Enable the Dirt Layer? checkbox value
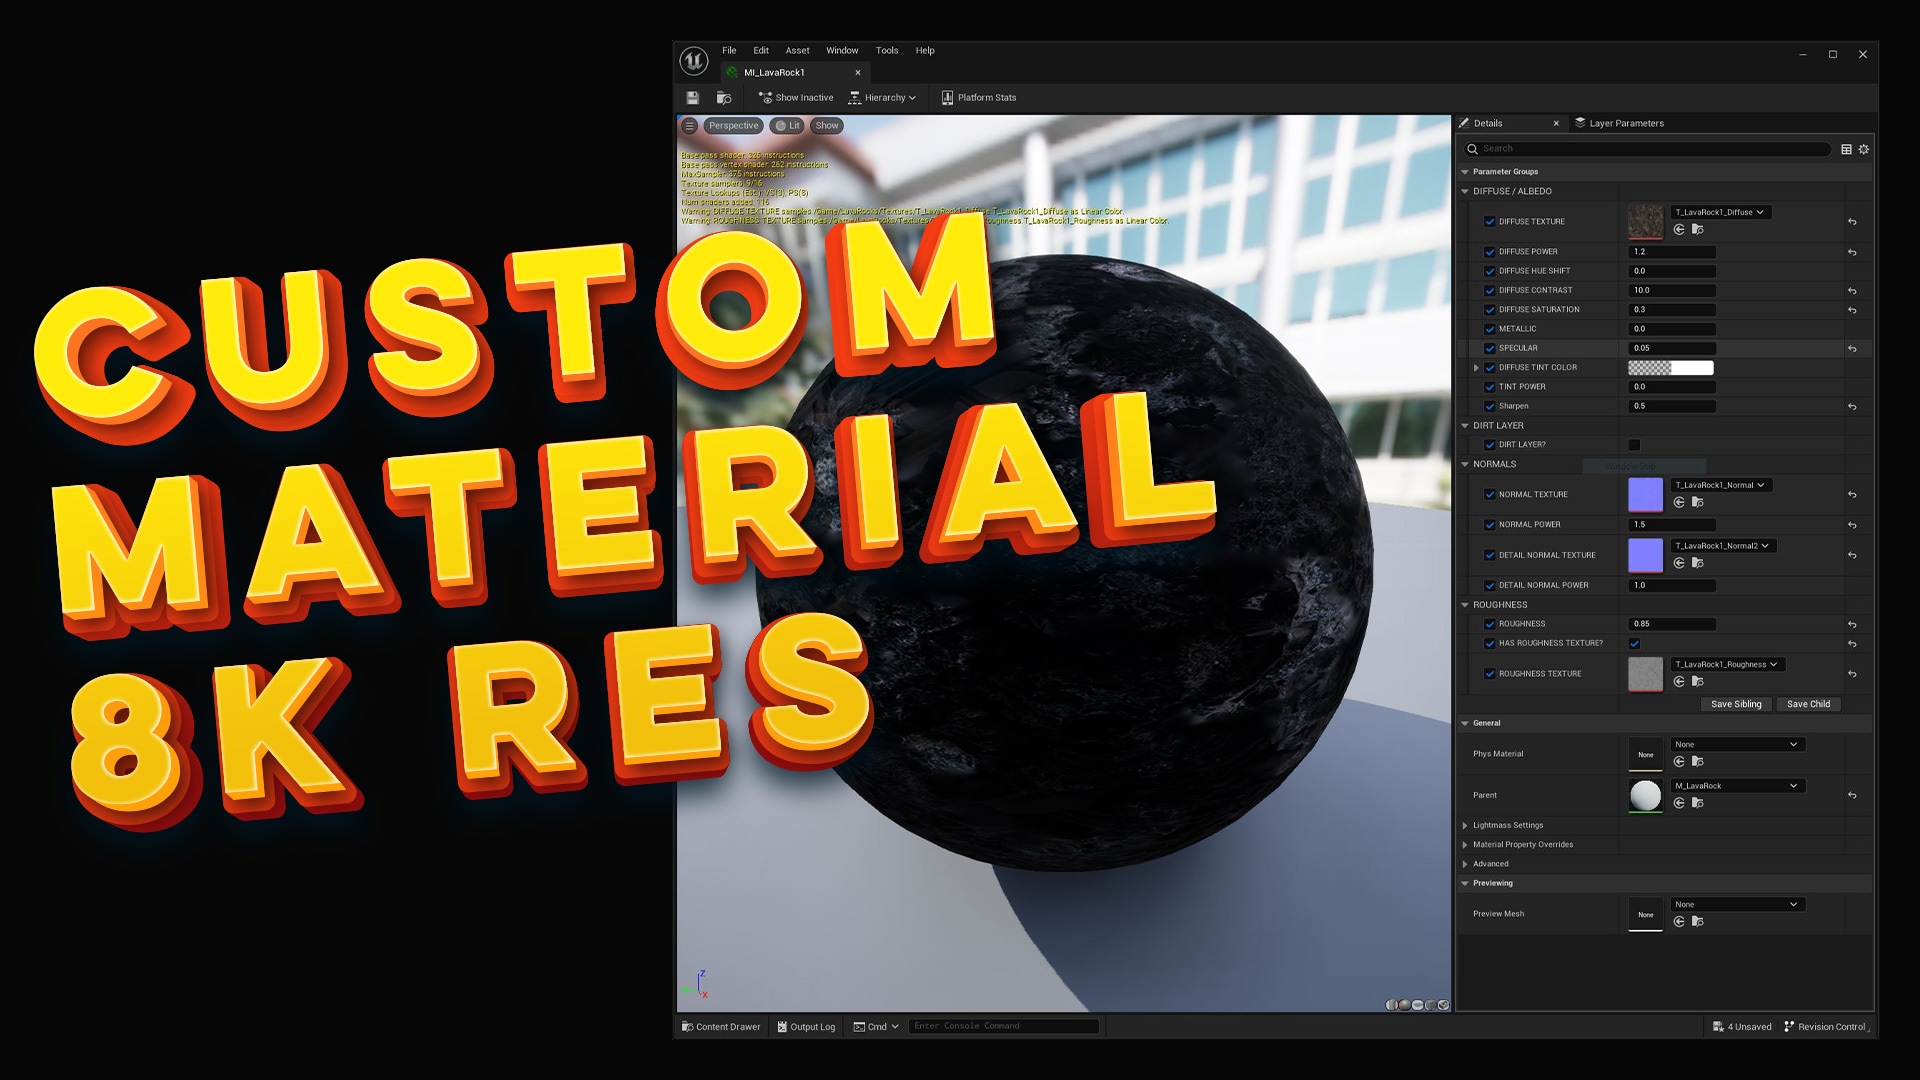This screenshot has height=1080, width=1920. tap(1635, 444)
